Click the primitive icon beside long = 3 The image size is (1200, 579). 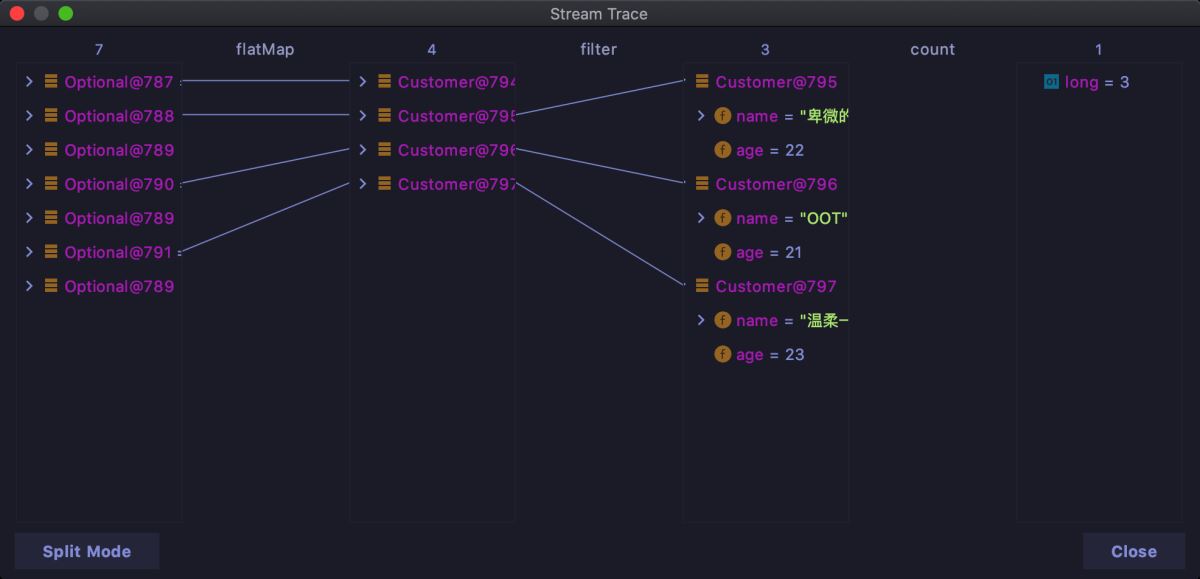point(1051,82)
